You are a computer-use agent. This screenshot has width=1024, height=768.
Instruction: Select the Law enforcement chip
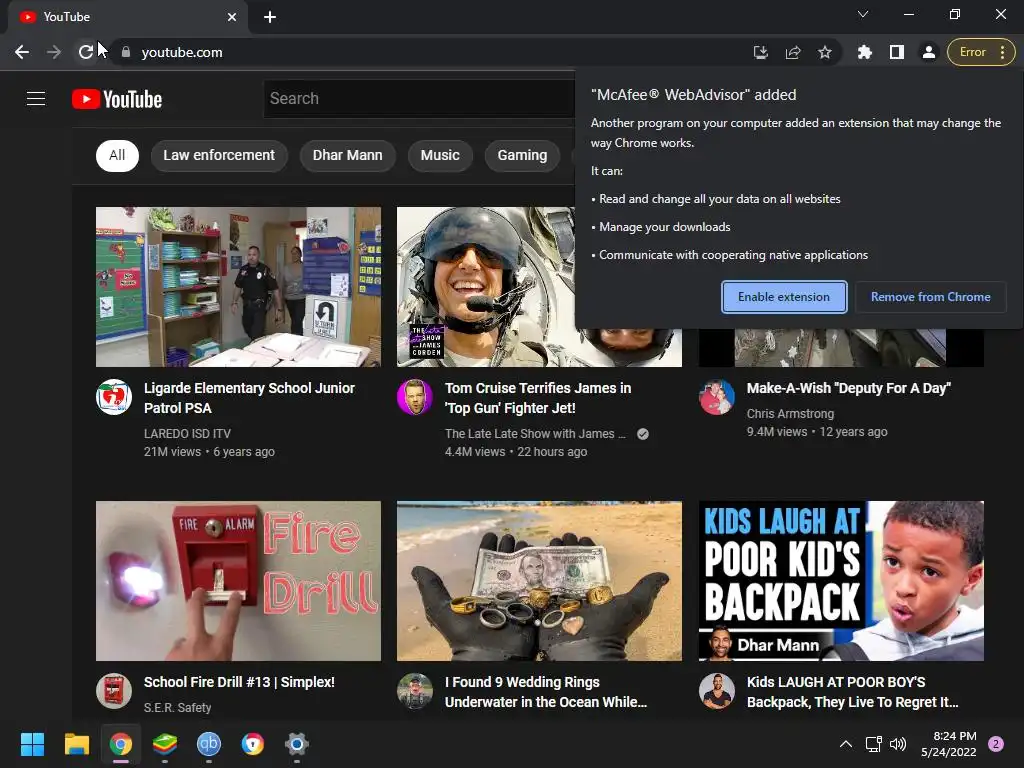pos(219,155)
